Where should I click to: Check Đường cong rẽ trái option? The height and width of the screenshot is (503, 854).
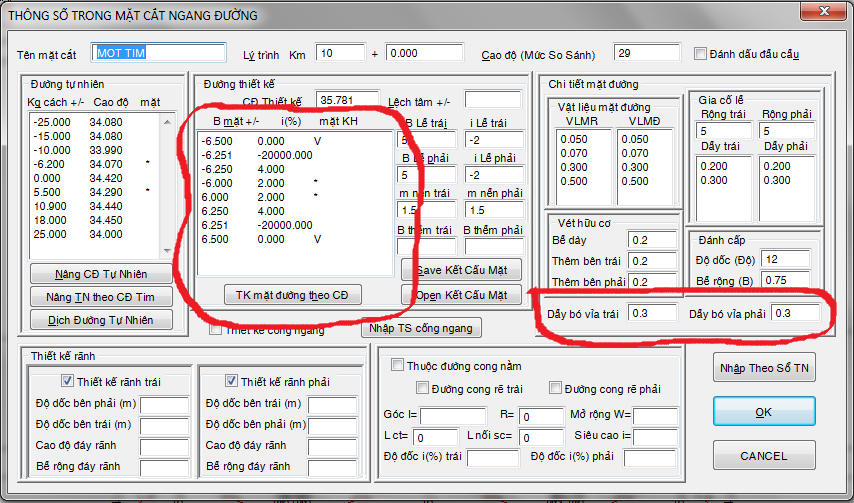coord(422,388)
